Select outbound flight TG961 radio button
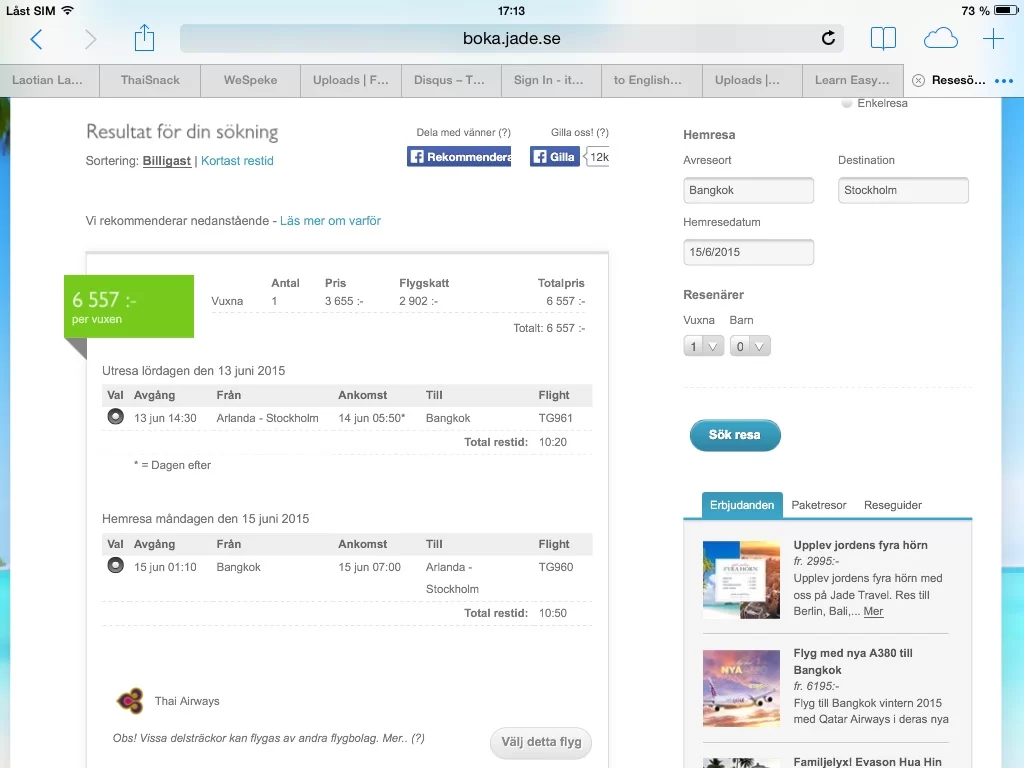Image resolution: width=1024 pixels, height=768 pixels. (x=115, y=418)
